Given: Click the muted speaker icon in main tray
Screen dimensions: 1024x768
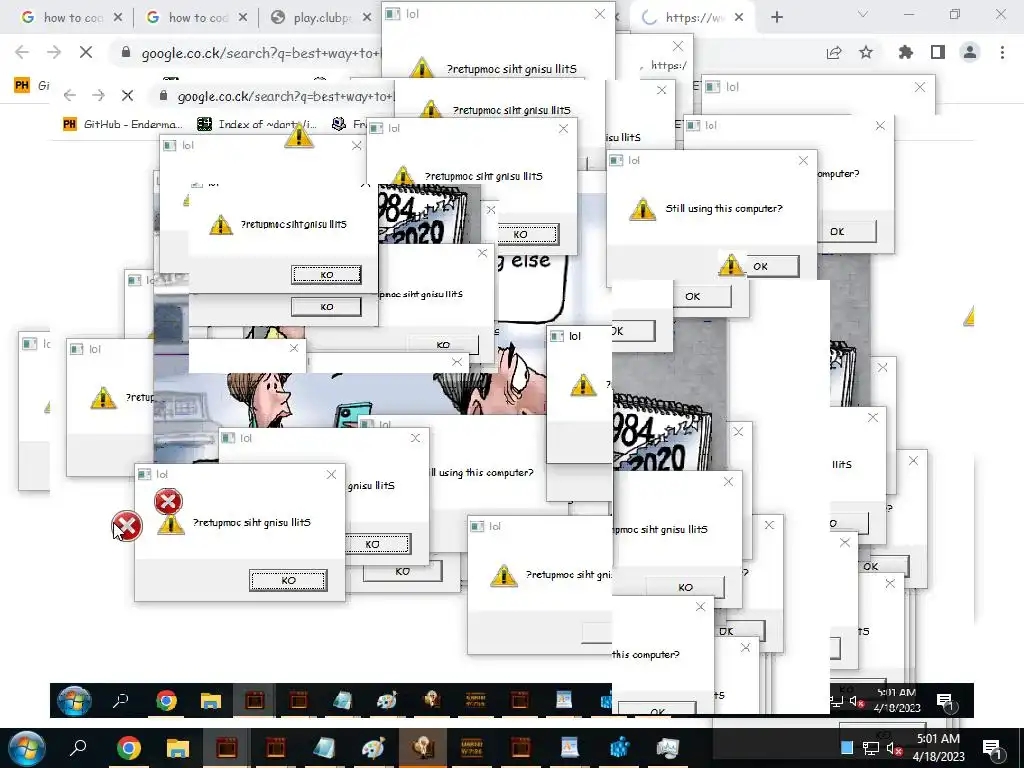Looking at the screenshot, I should pyautogui.click(x=895, y=748).
